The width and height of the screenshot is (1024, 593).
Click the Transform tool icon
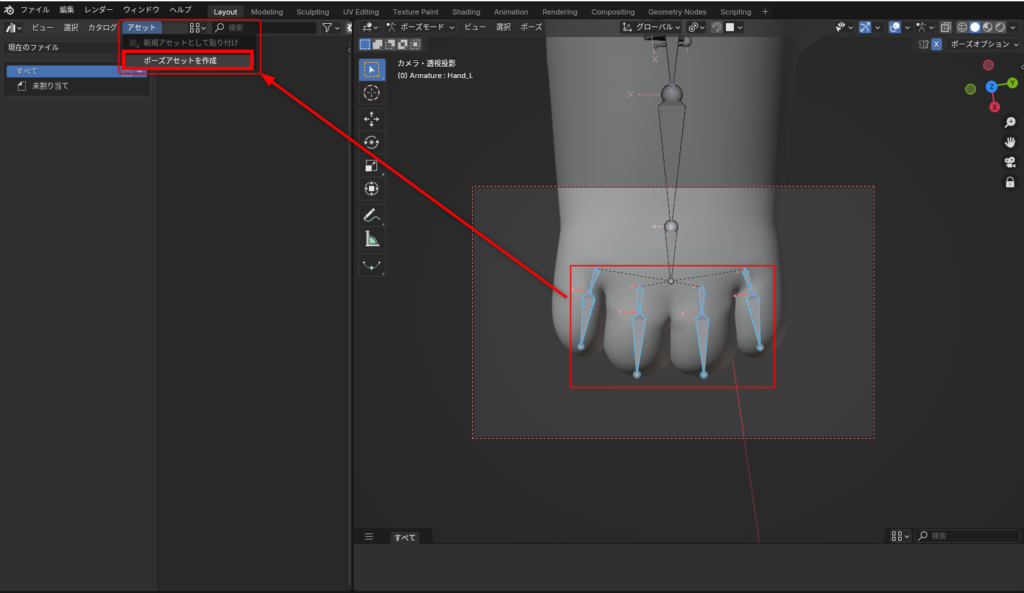(x=371, y=188)
